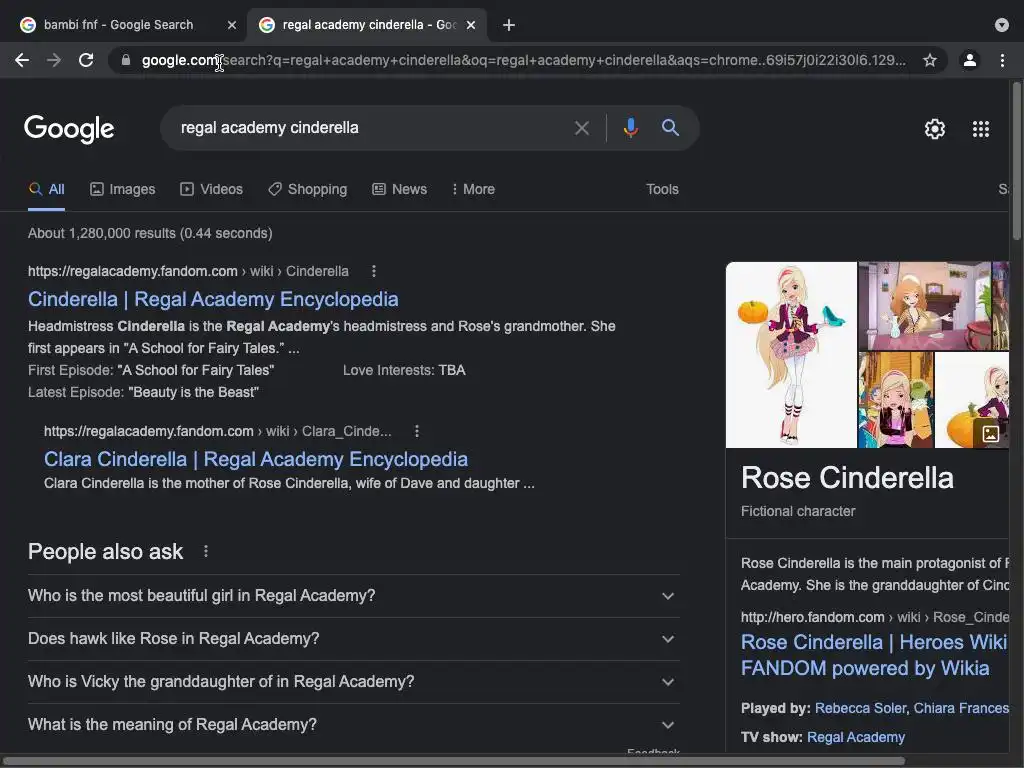Click the 'Latest Episode: Beauty is the Beast' text
This screenshot has width=1024, height=768.
pyautogui.click(x=144, y=392)
